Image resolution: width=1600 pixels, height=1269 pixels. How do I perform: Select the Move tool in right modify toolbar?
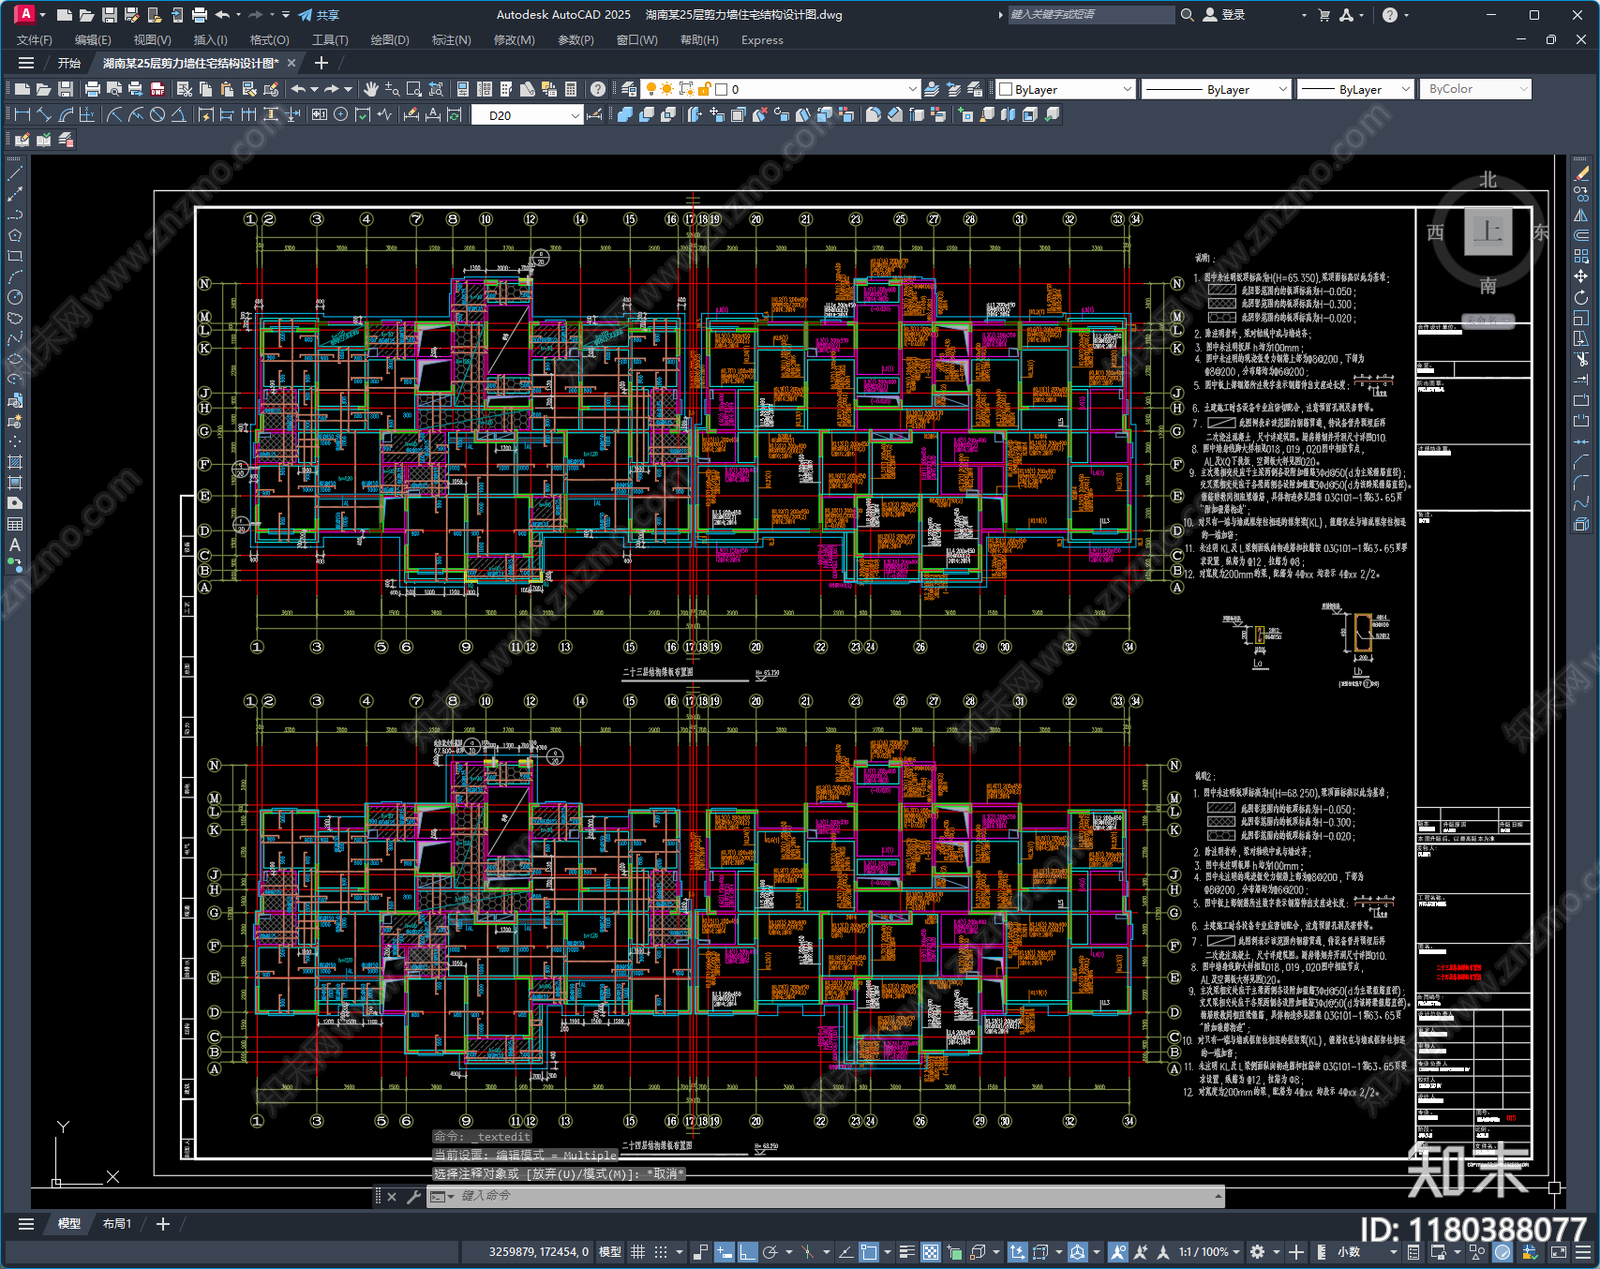coord(1581,277)
